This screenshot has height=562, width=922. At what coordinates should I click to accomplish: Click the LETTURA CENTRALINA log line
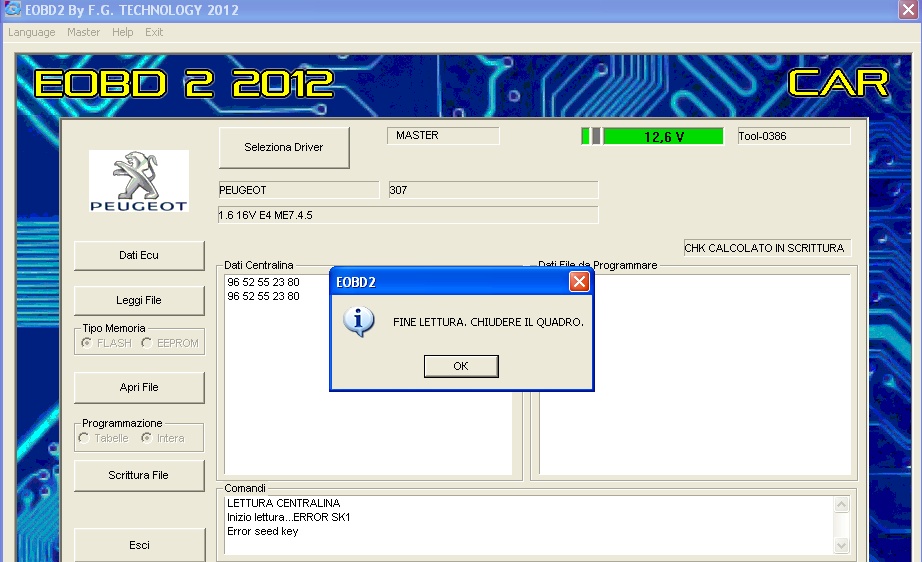click(x=283, y=503)
